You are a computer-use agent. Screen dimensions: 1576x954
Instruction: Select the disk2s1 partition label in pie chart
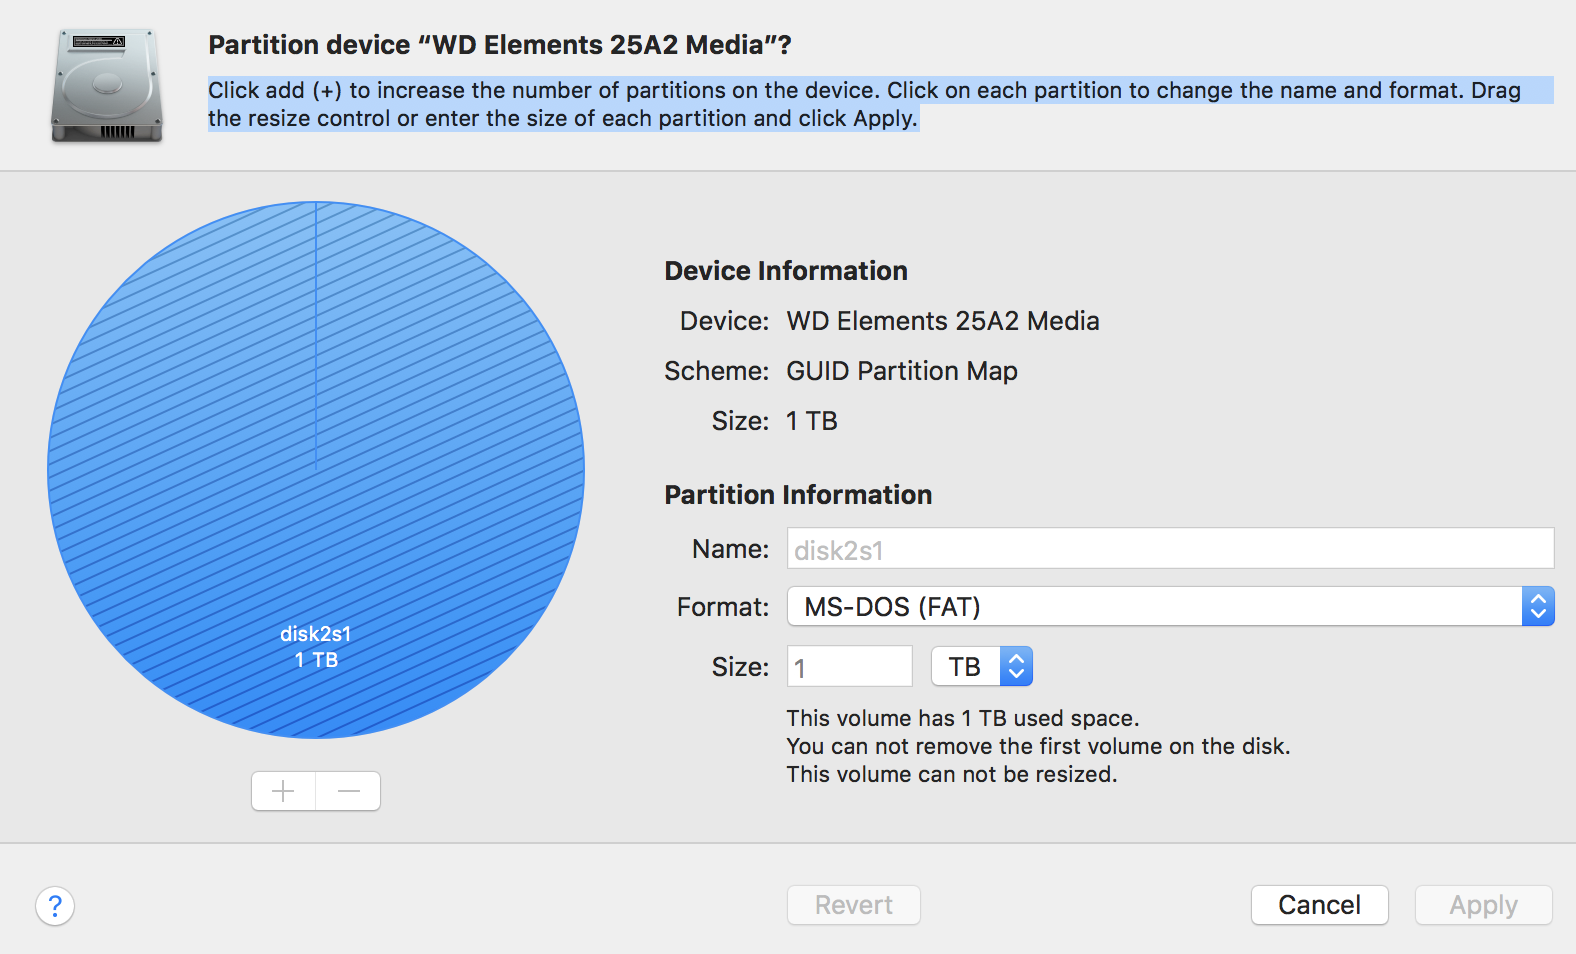(x=316, y=646)
